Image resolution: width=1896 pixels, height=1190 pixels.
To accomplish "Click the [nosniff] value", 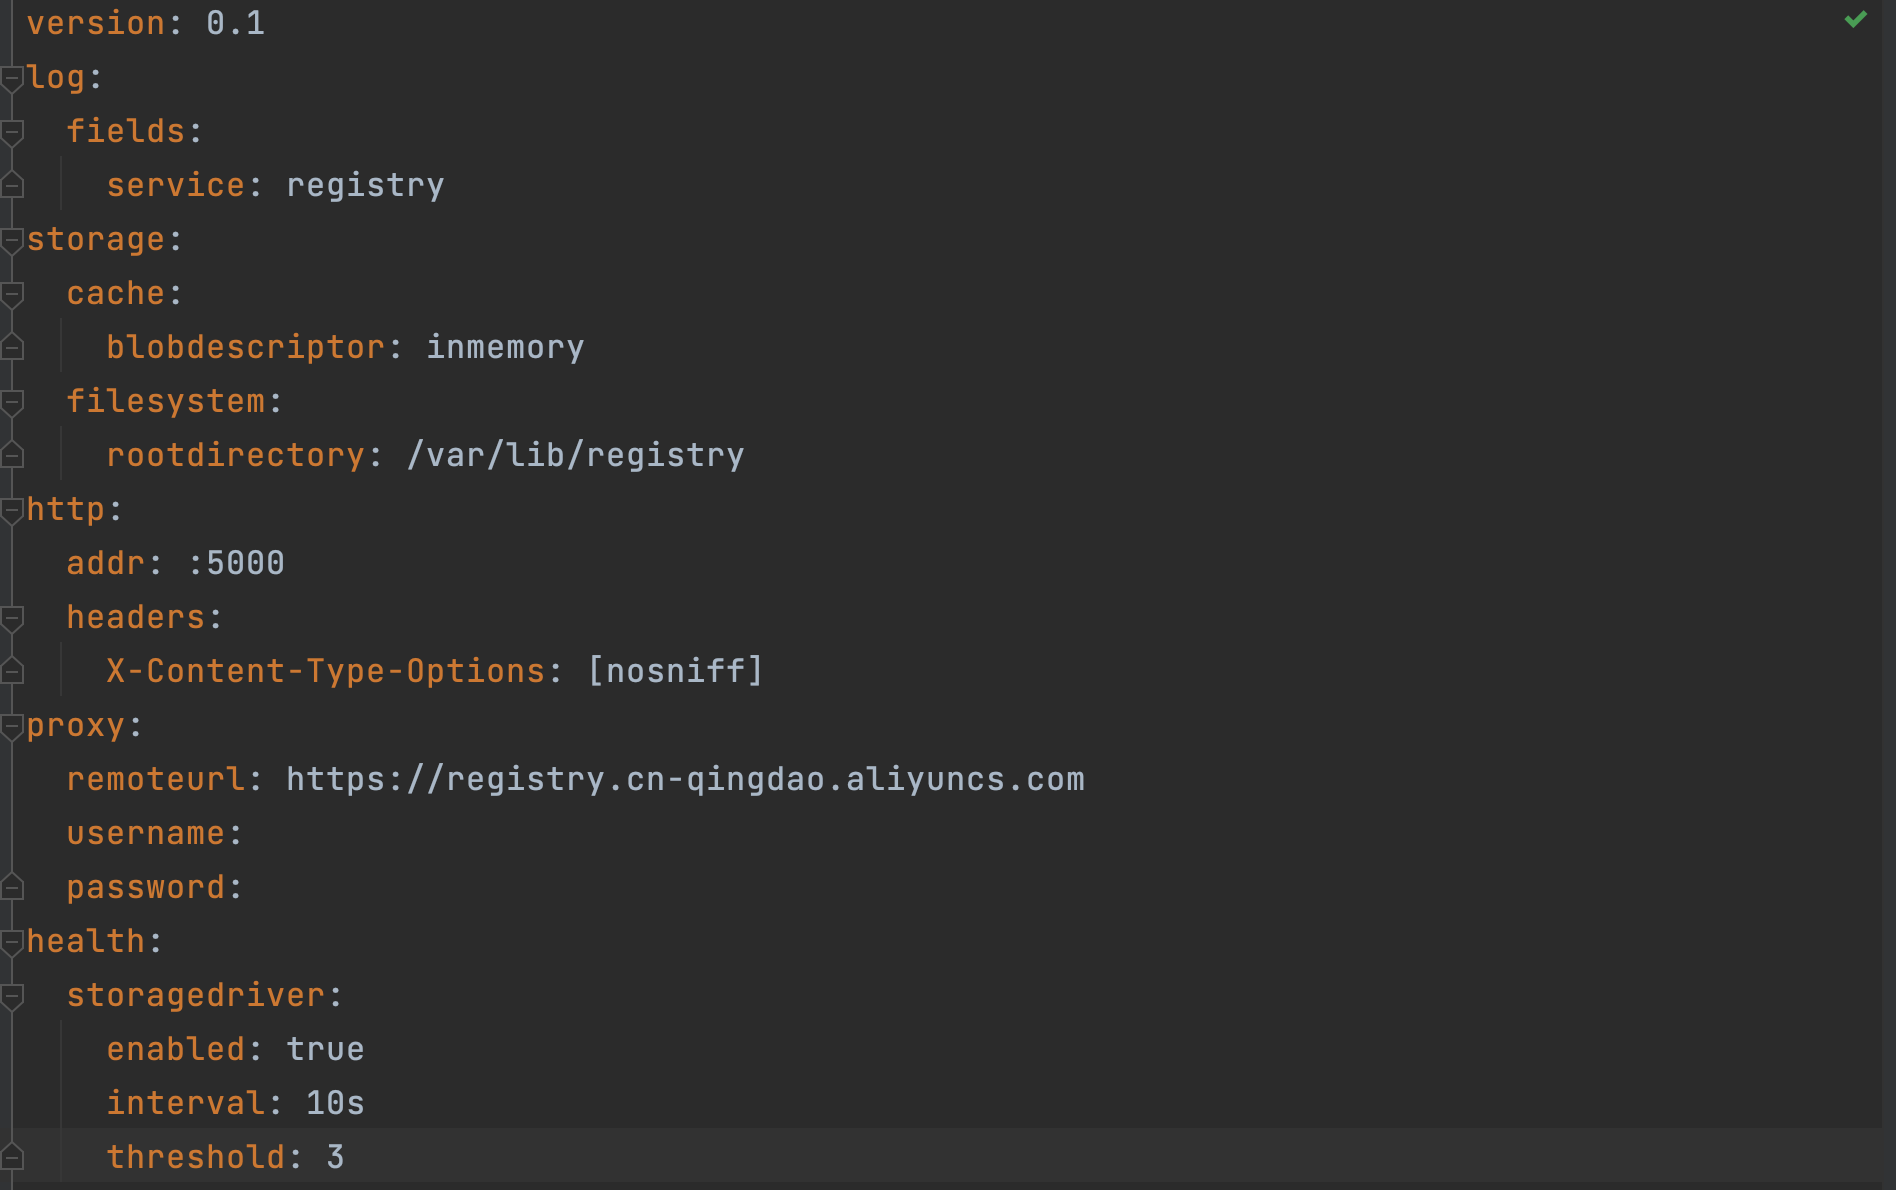I will click(x=676, y=671).
